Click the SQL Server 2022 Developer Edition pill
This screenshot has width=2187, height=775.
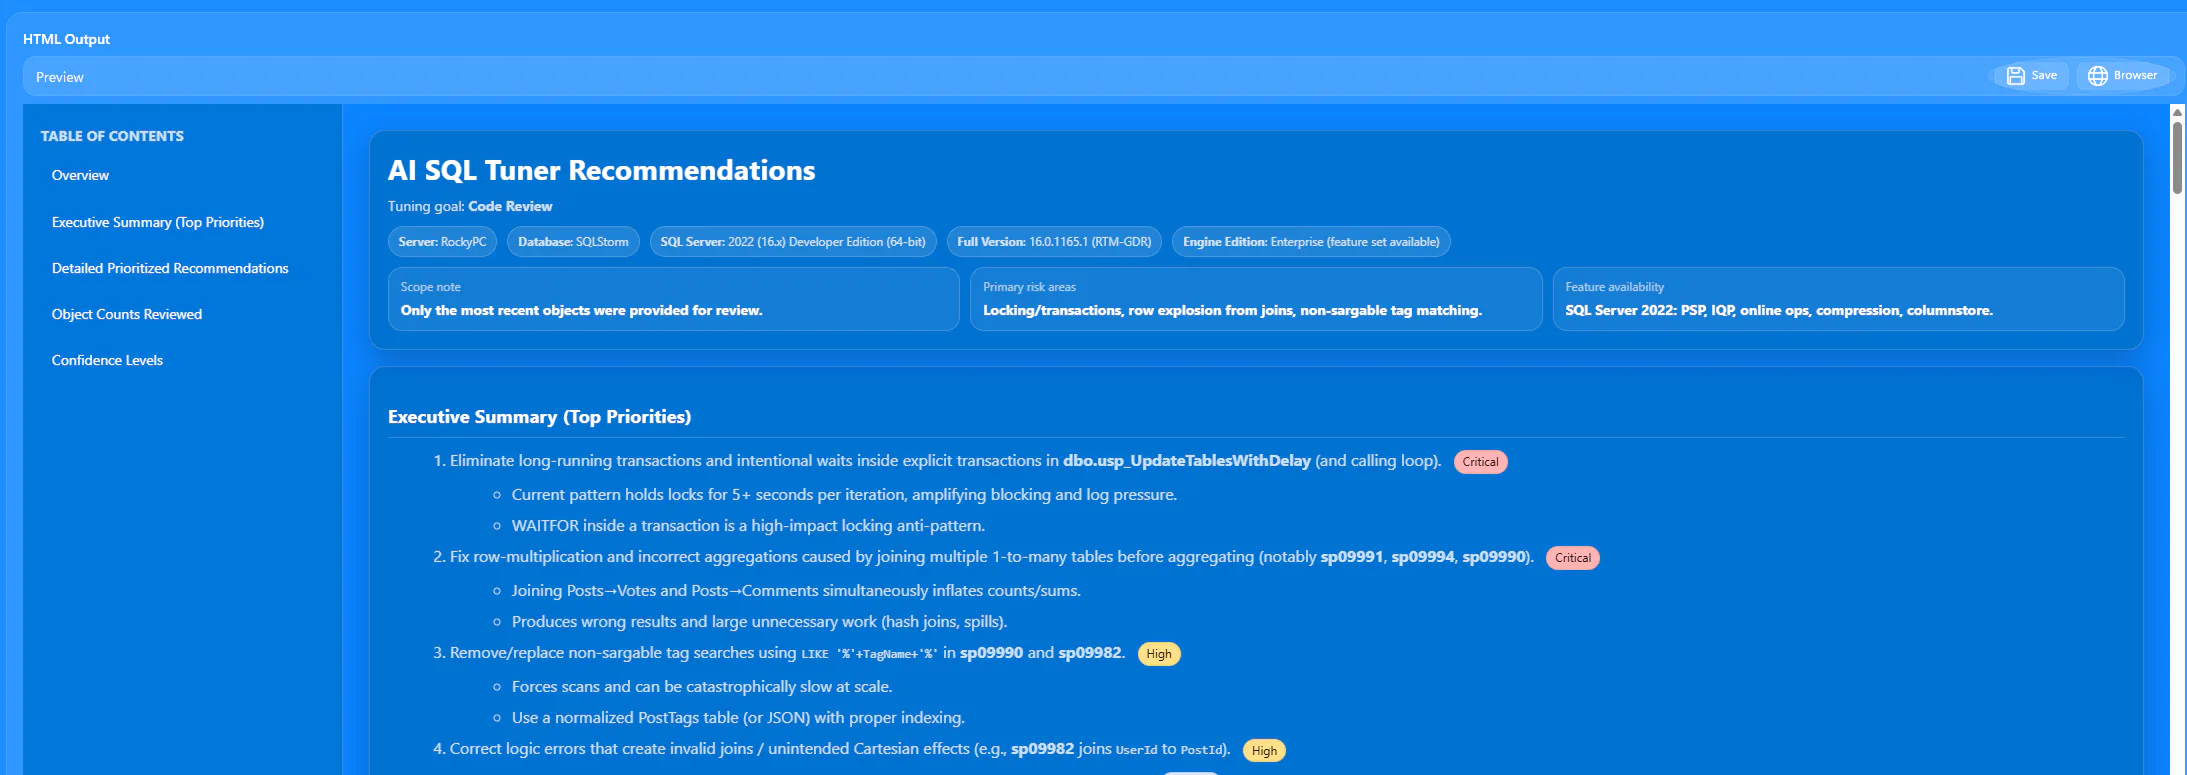coord(793,242)
